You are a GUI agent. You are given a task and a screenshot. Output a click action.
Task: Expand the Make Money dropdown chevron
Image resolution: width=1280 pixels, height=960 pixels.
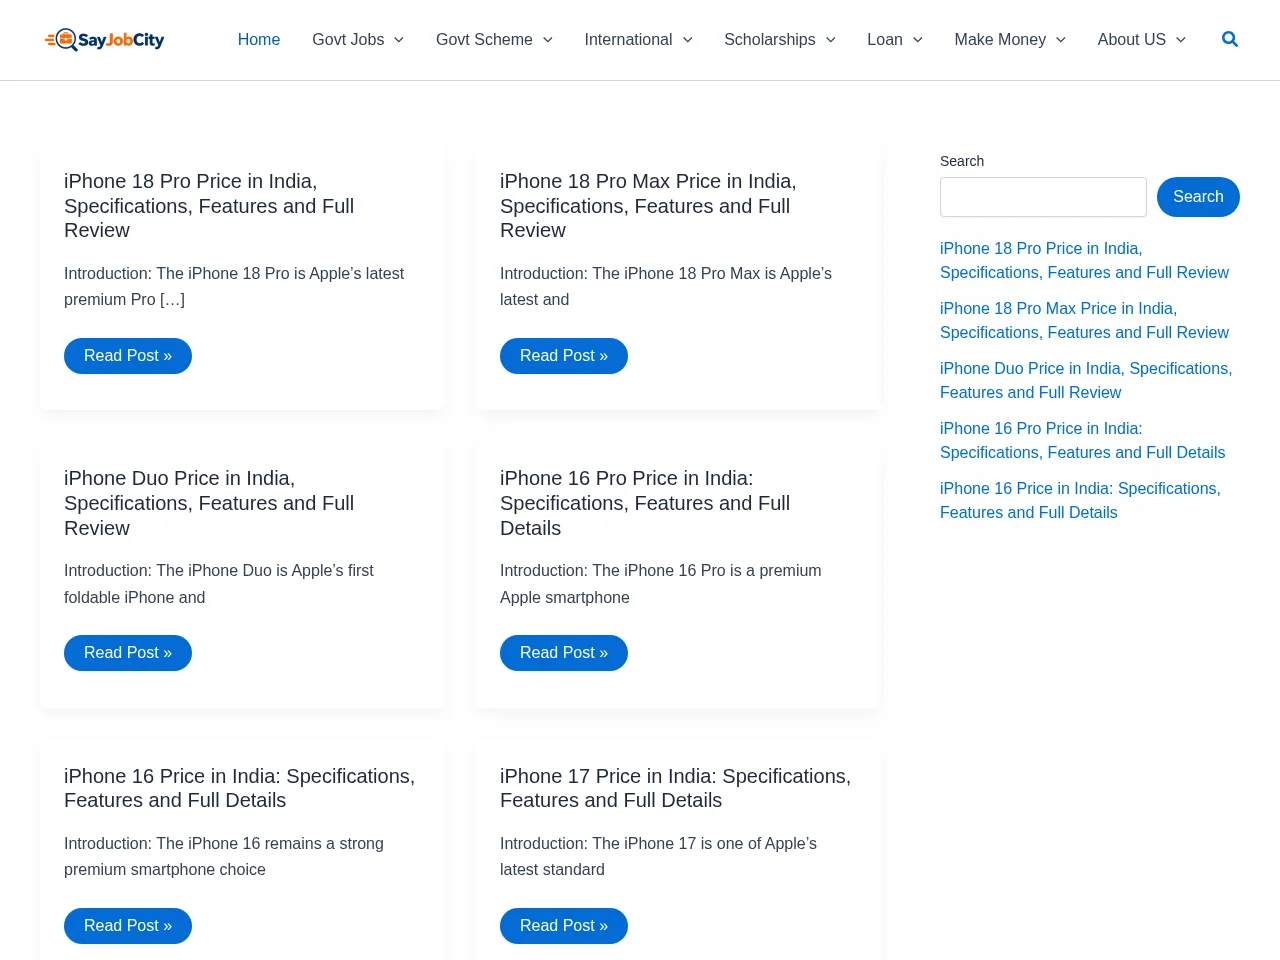tap(1061, 40)
